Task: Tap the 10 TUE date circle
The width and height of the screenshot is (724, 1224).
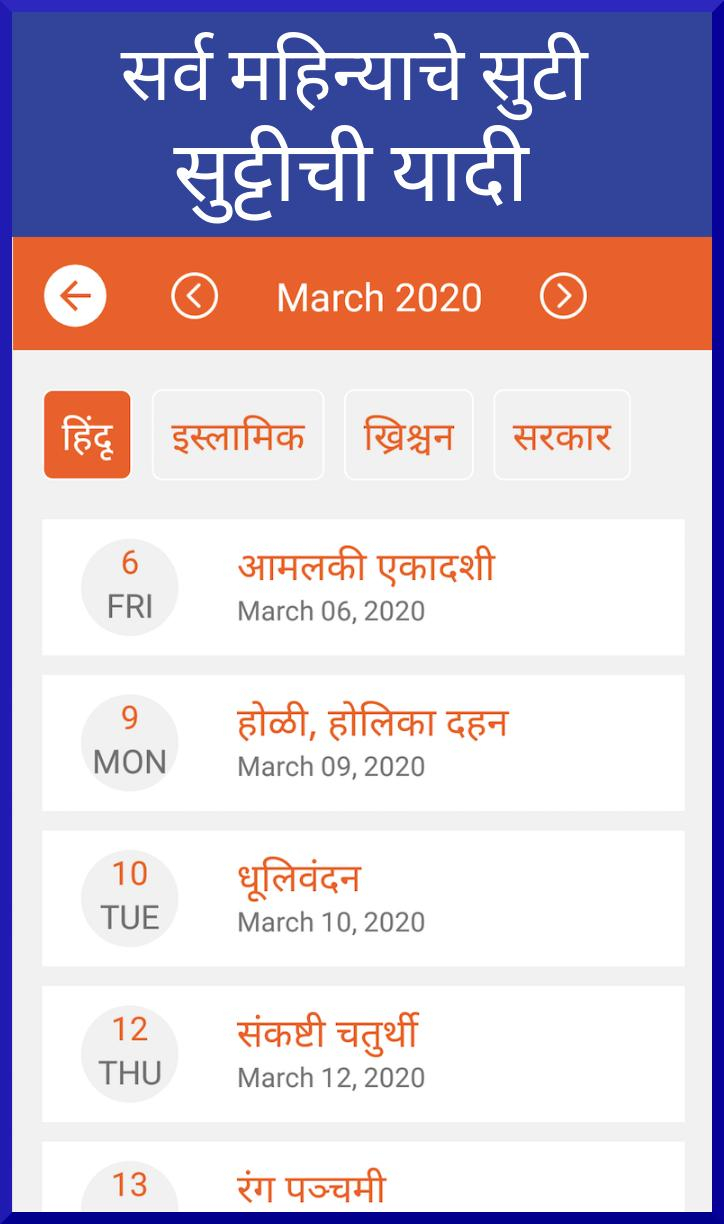Action: [x=130, y=898]
